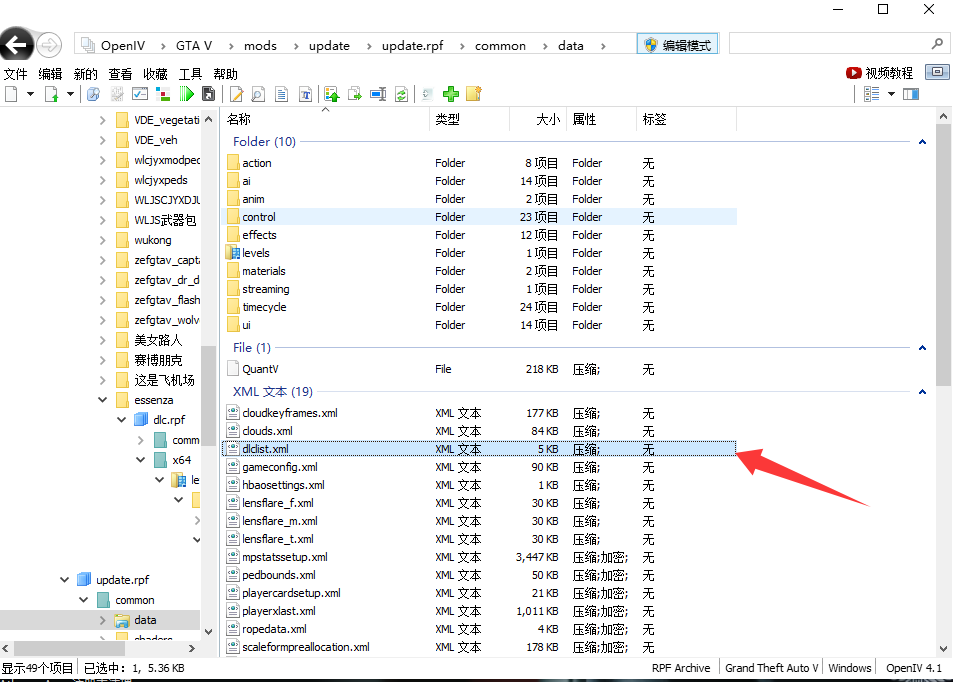953x682 pixels.
Task: Click the text document toolbar icon
Action: coord(281,94)
